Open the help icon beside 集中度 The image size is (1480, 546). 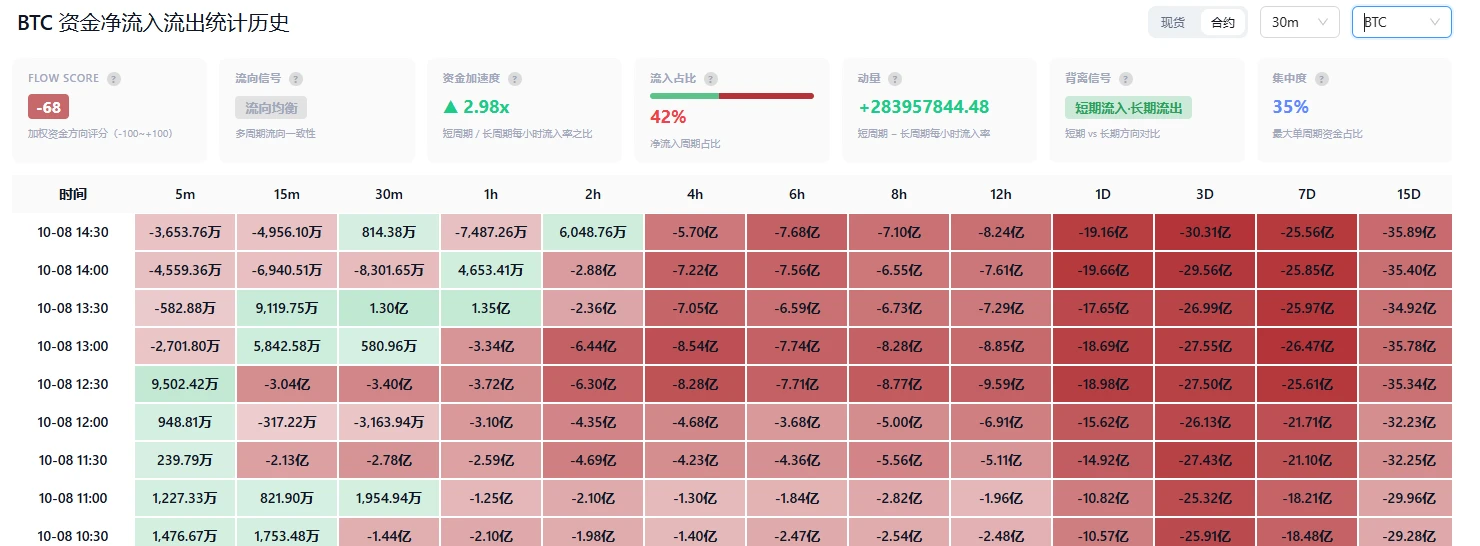(1322, 79)
